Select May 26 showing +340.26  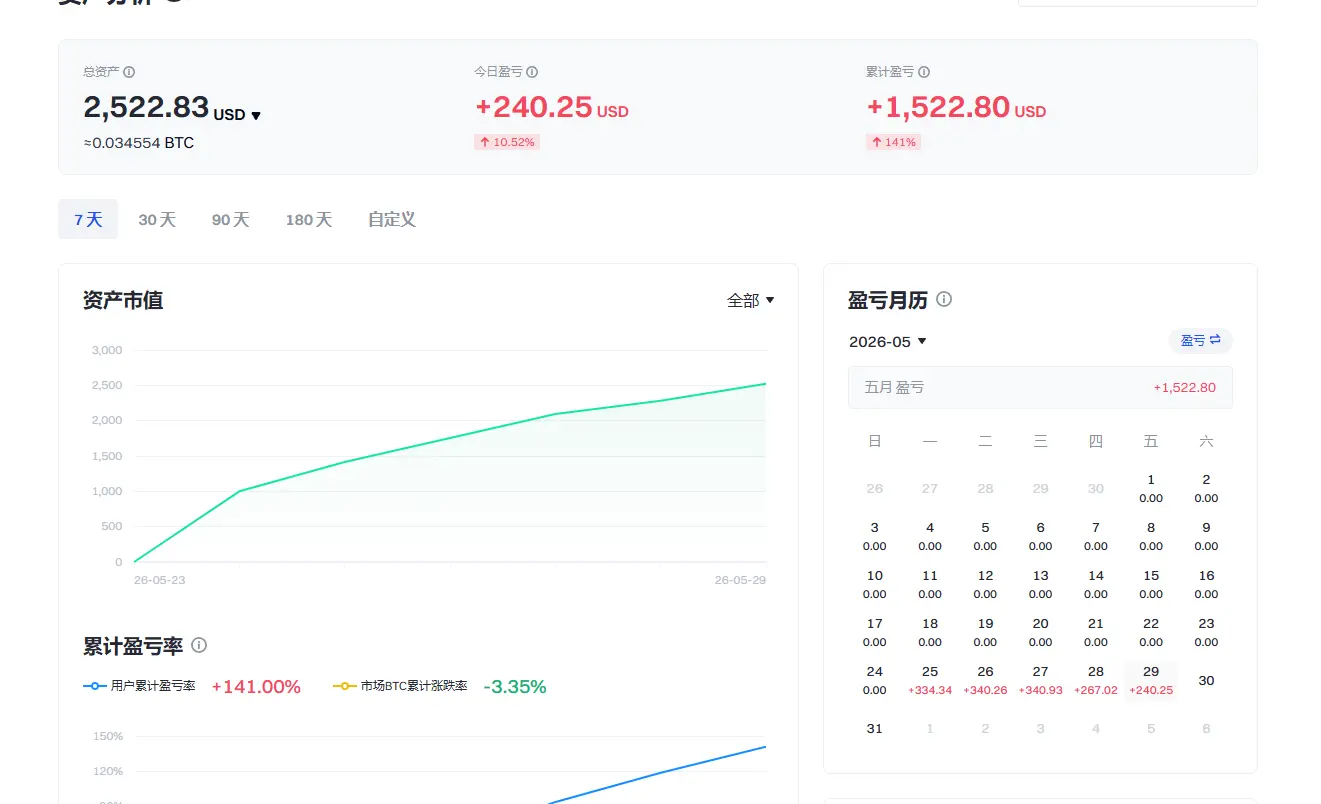(x=985, y=680)
